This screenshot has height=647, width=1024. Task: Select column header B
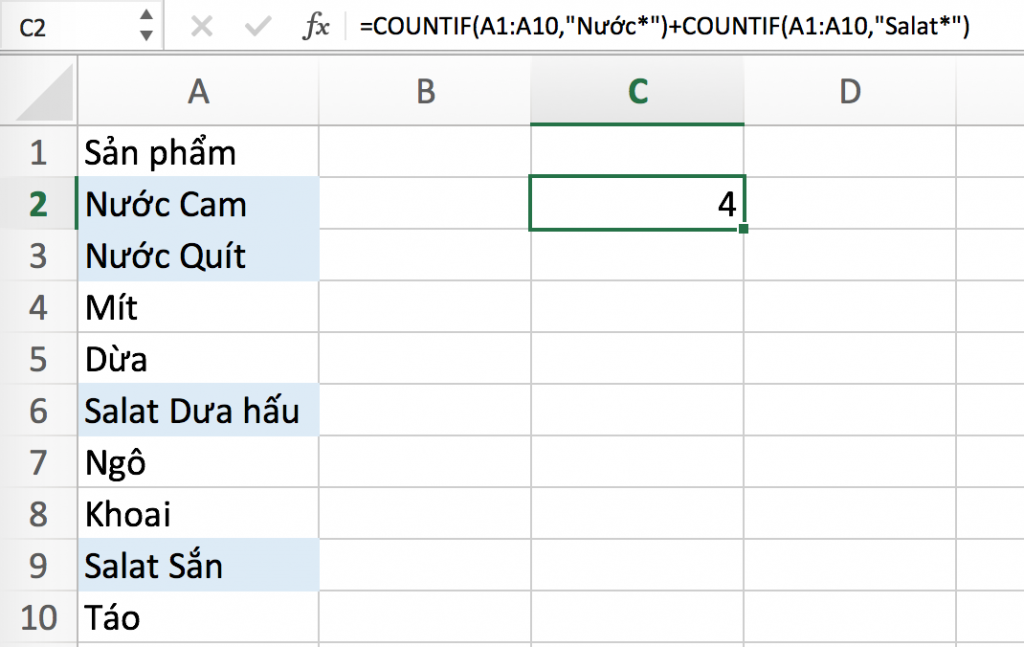(425, 90)
